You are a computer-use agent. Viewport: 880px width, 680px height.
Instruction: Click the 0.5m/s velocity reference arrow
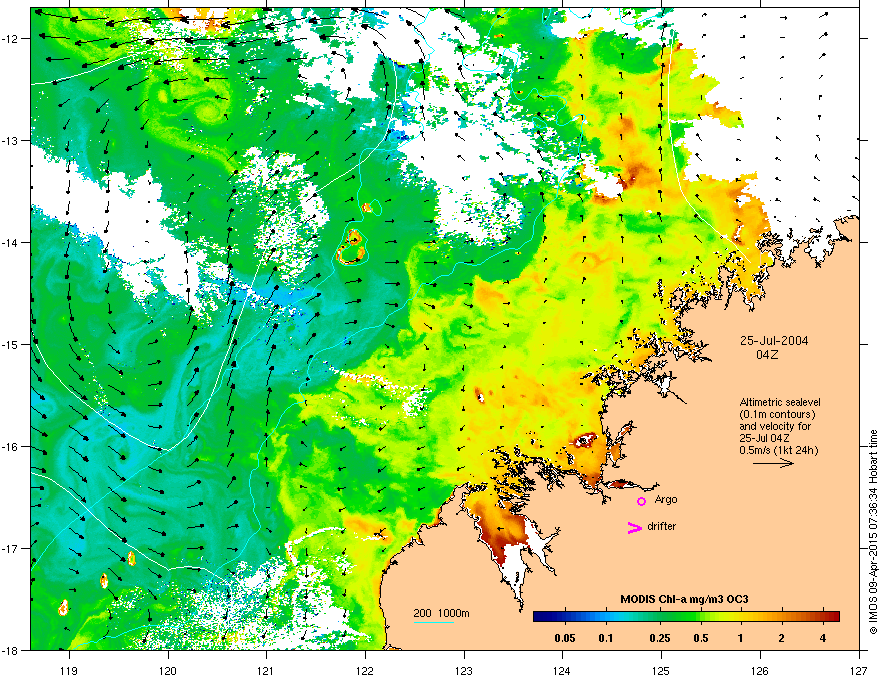pos(773,463)
